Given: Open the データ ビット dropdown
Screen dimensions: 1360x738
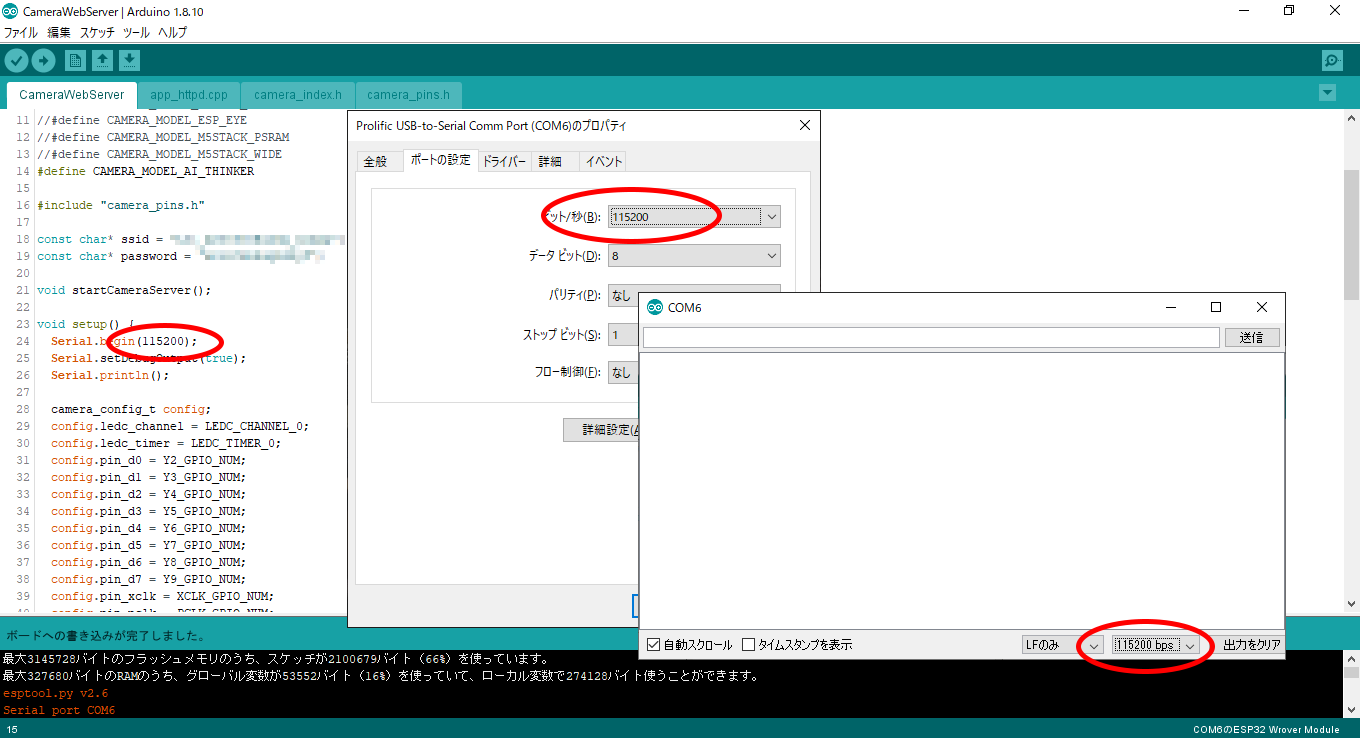Looking at the screenshot, I should click(x=770, y=257).
